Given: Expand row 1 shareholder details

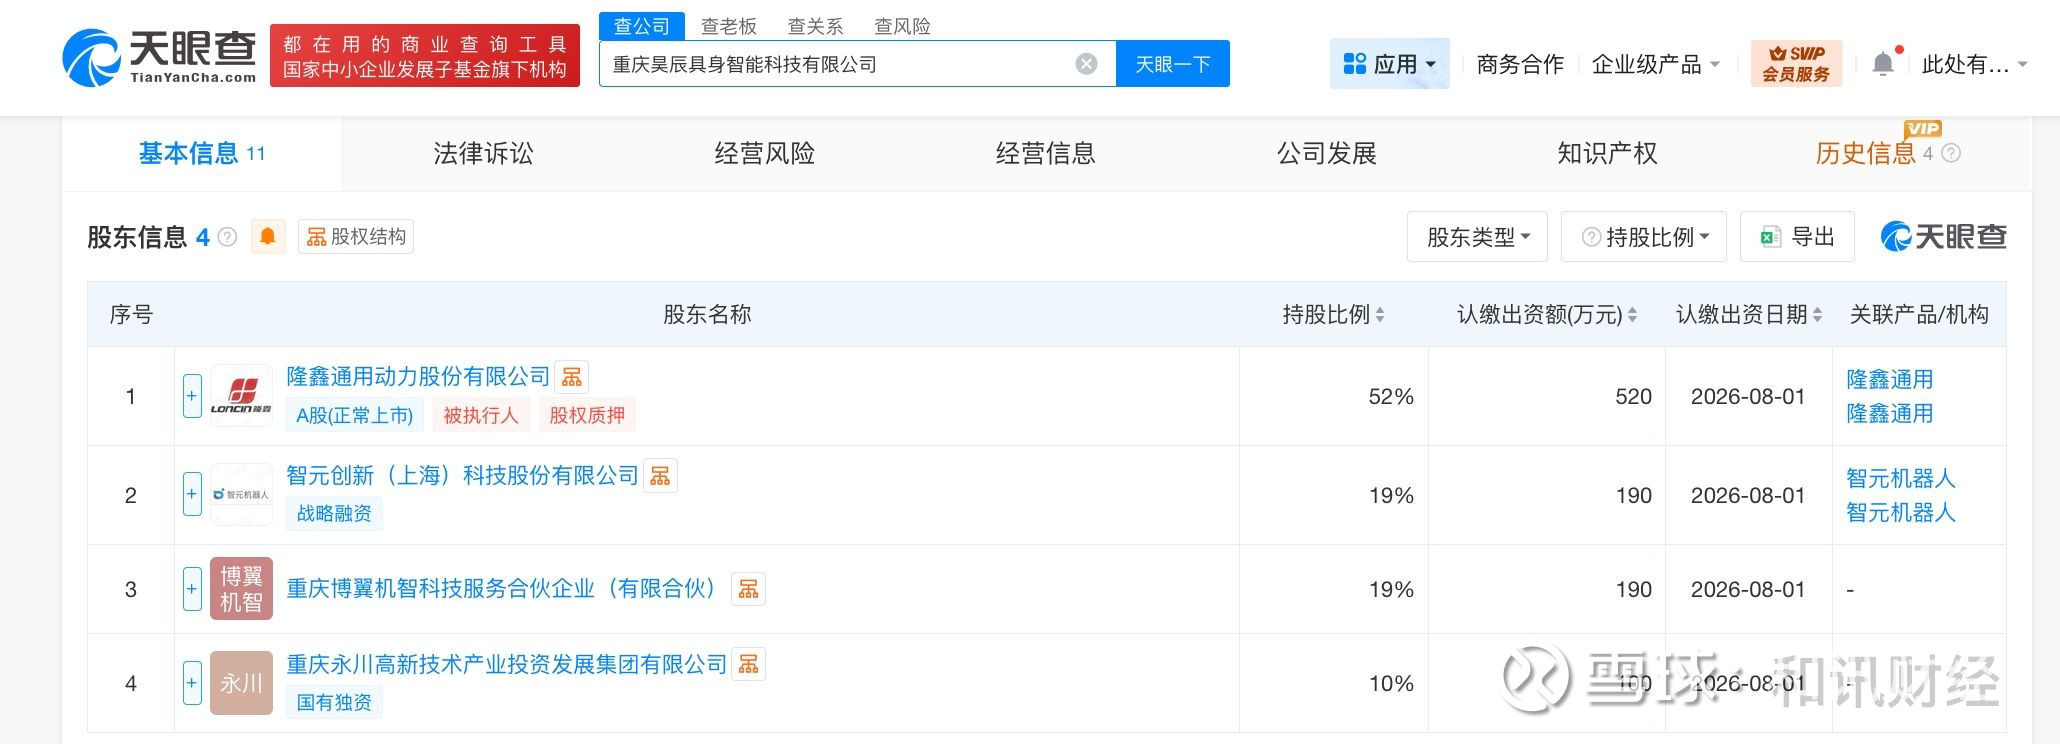Looking at the screenshot, I should [x=192, y=396].
